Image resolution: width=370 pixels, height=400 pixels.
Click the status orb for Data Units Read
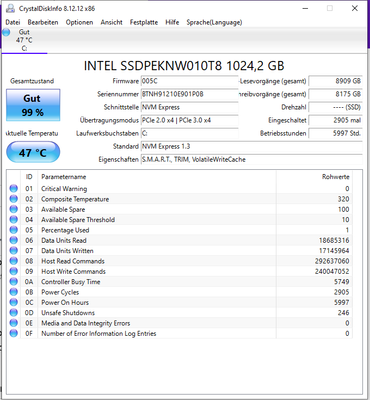tap(14, 240)
